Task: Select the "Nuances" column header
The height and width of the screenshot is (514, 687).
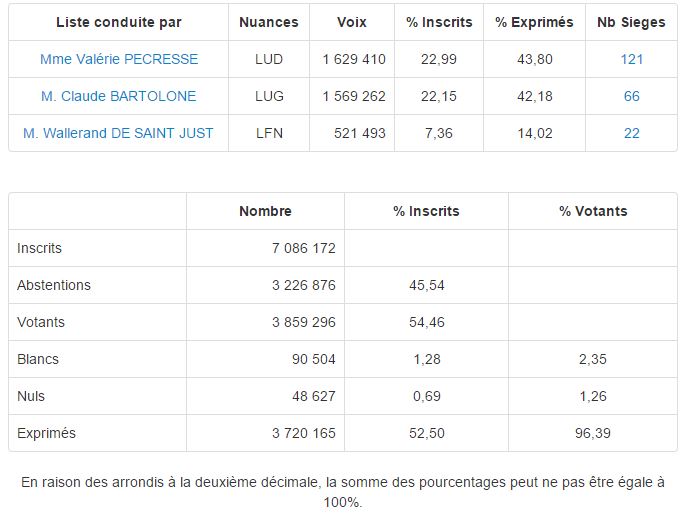Action: click(269, 22)
